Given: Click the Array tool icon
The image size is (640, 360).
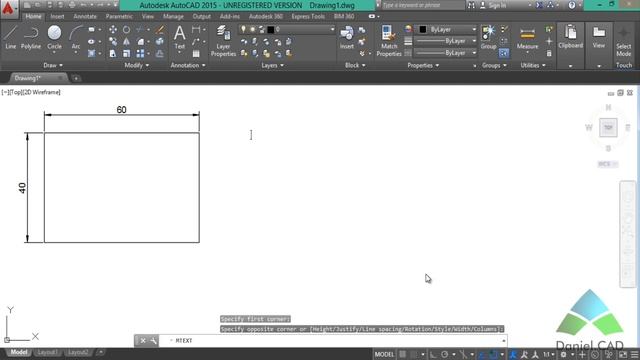Looking at the screenshot, I should point(140,53).
